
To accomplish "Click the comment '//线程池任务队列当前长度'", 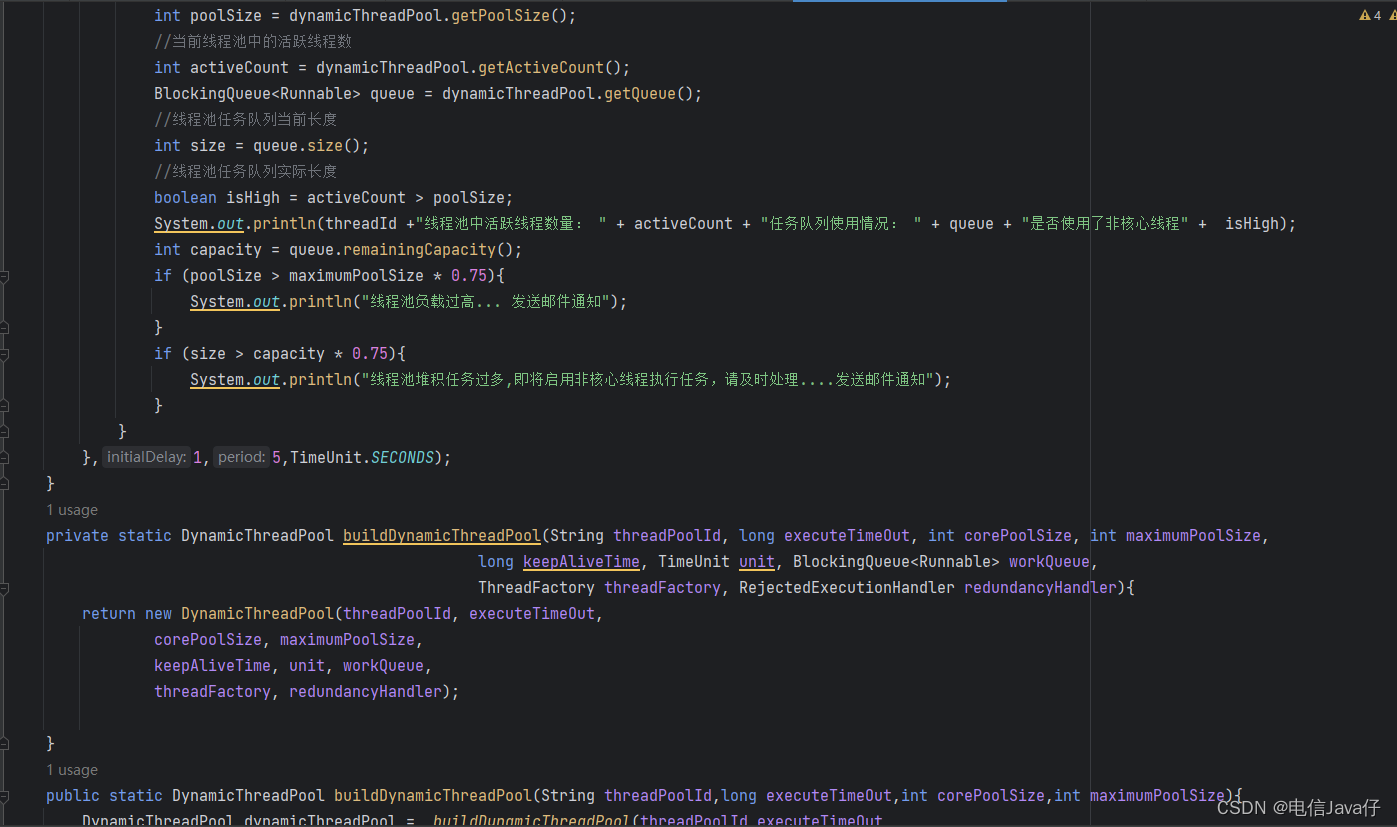I will click(x=246, y=120).
